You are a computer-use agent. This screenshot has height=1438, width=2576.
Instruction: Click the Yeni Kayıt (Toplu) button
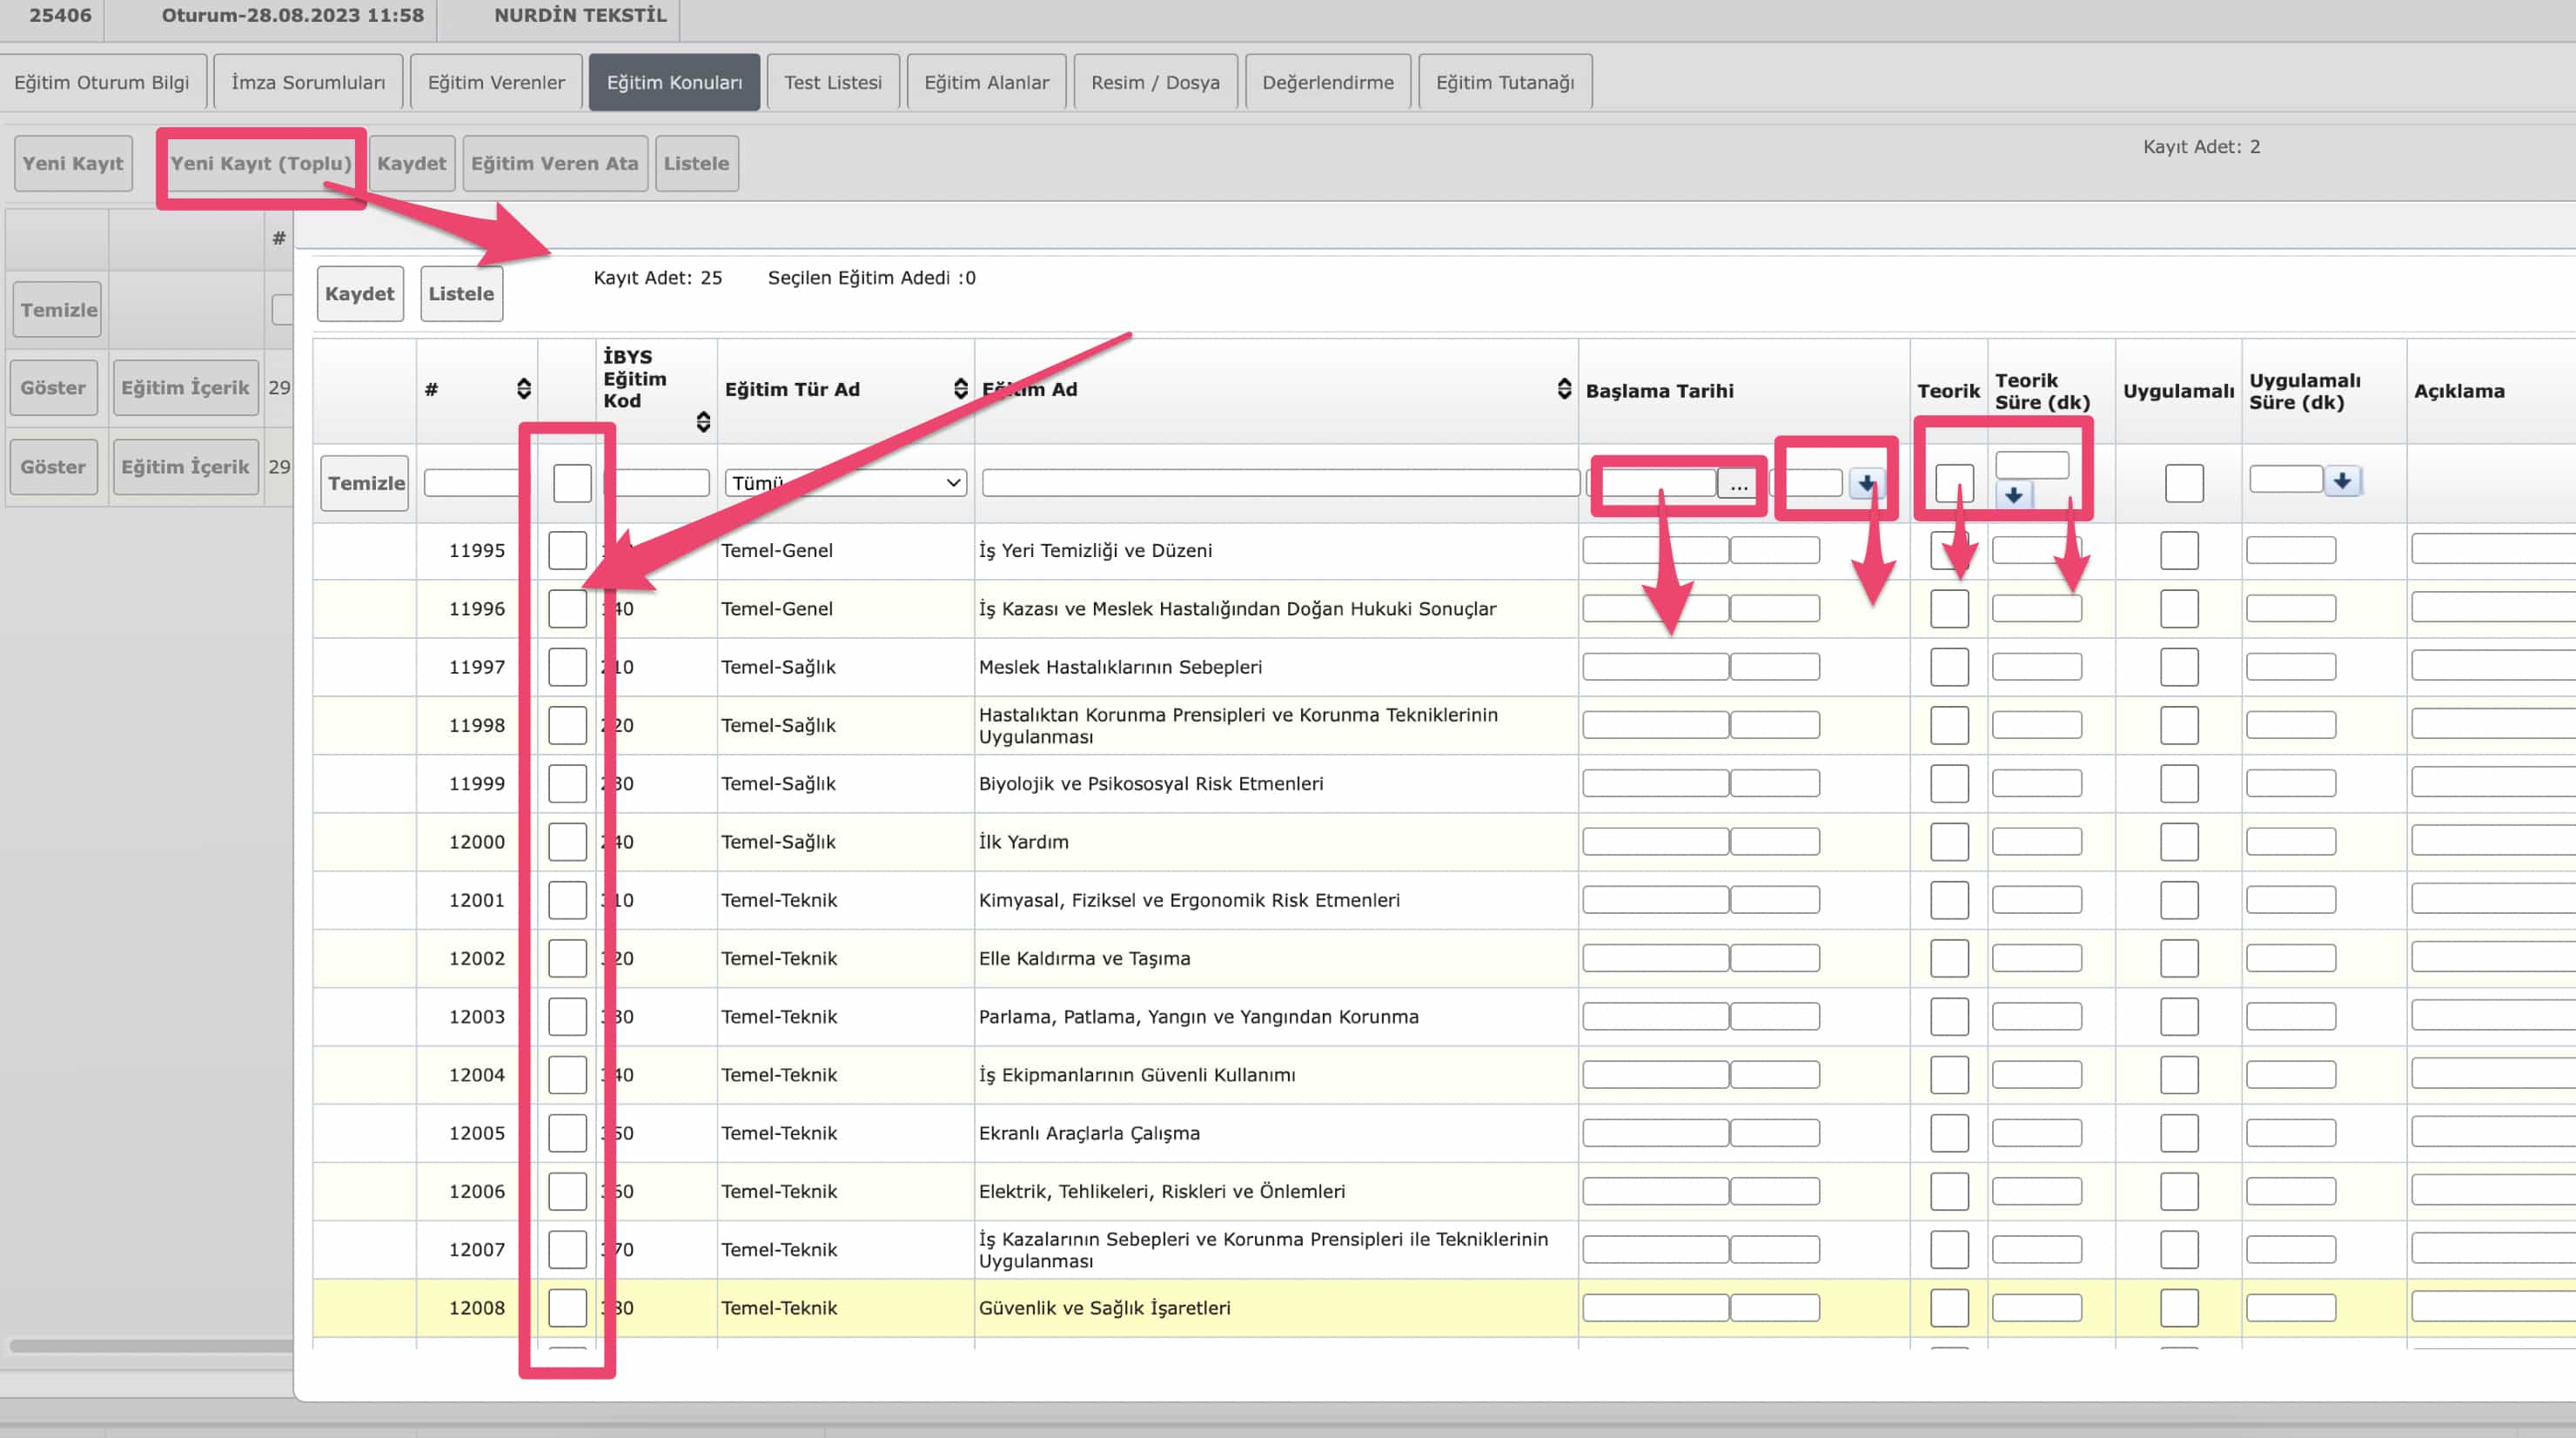tap(261, 164)
